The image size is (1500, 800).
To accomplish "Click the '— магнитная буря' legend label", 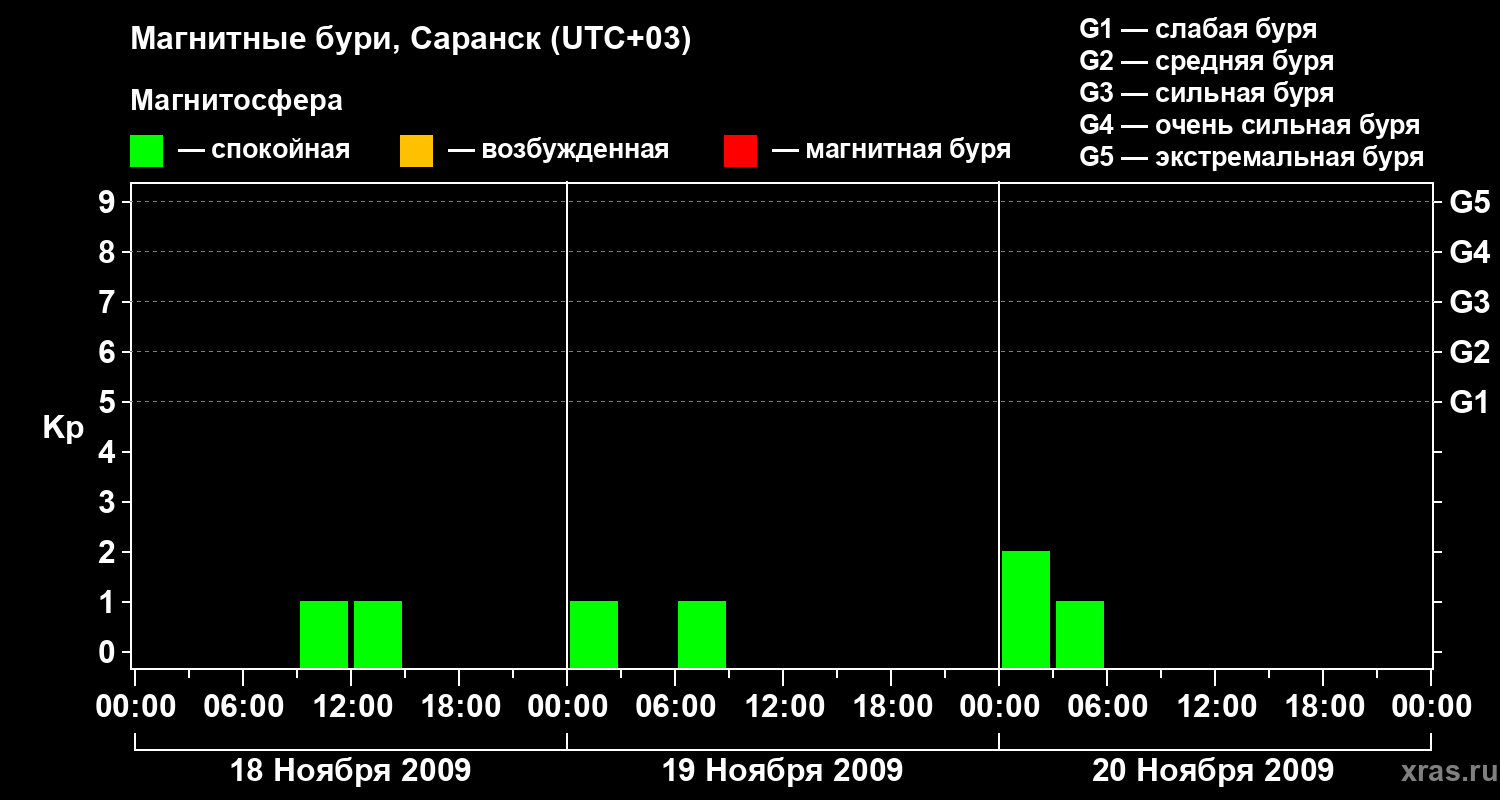I will 892,150.
